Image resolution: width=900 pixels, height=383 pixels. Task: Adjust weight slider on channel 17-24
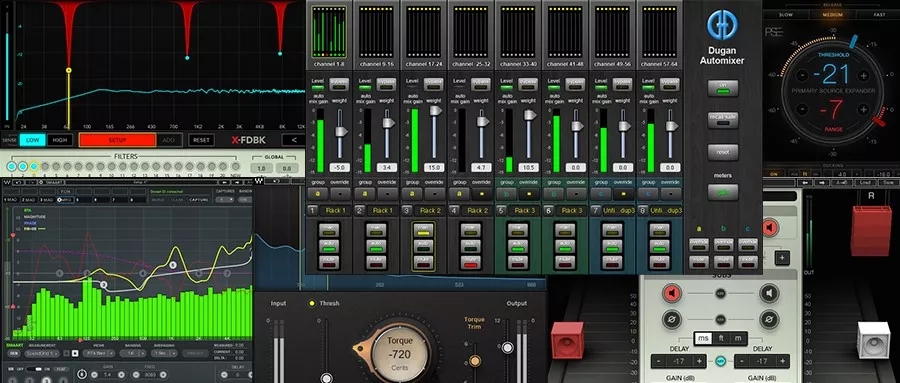coord(435,110)
